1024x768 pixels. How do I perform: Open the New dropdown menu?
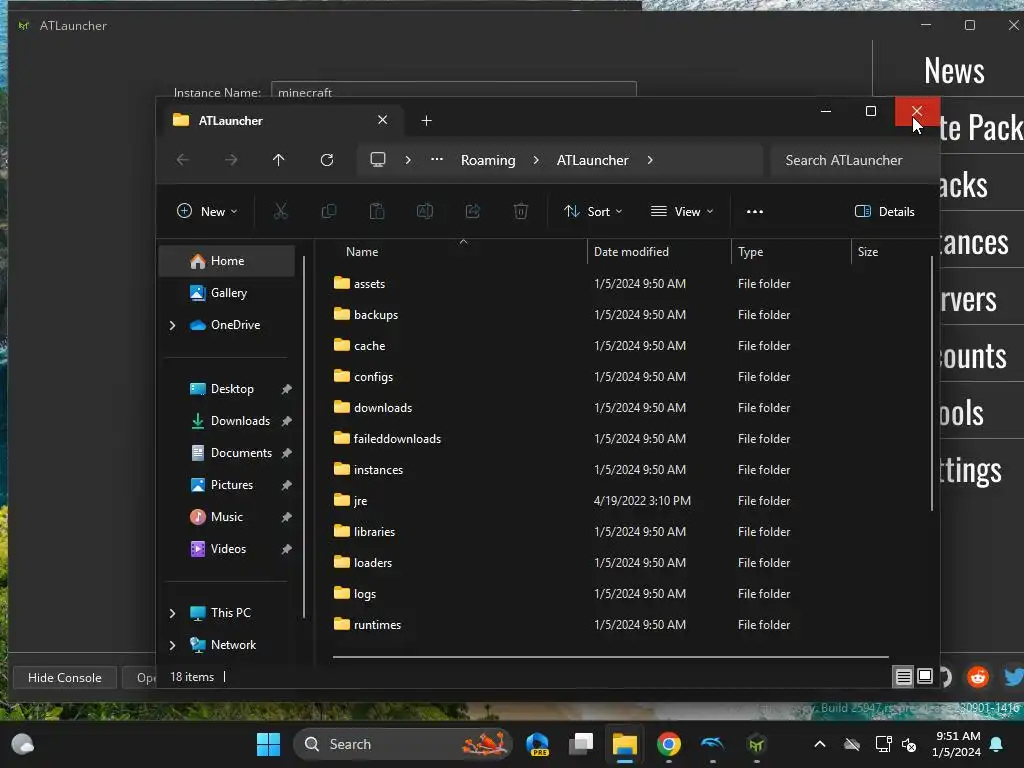point(207,212)
